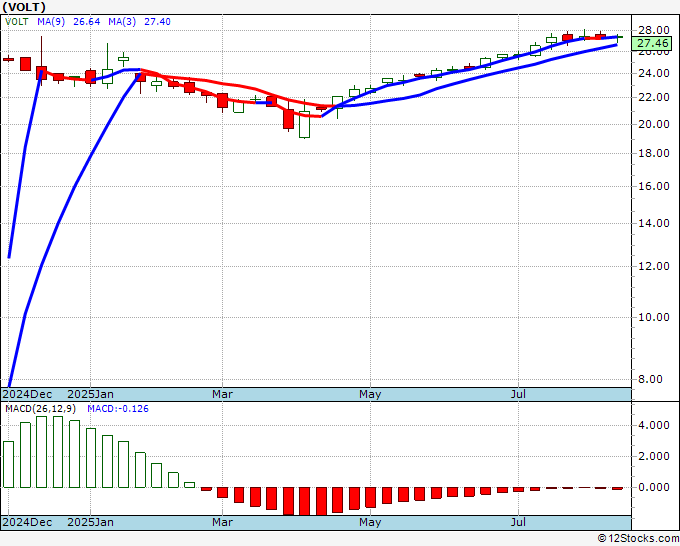Click the 22.00 price axis label

pos(654,97)
